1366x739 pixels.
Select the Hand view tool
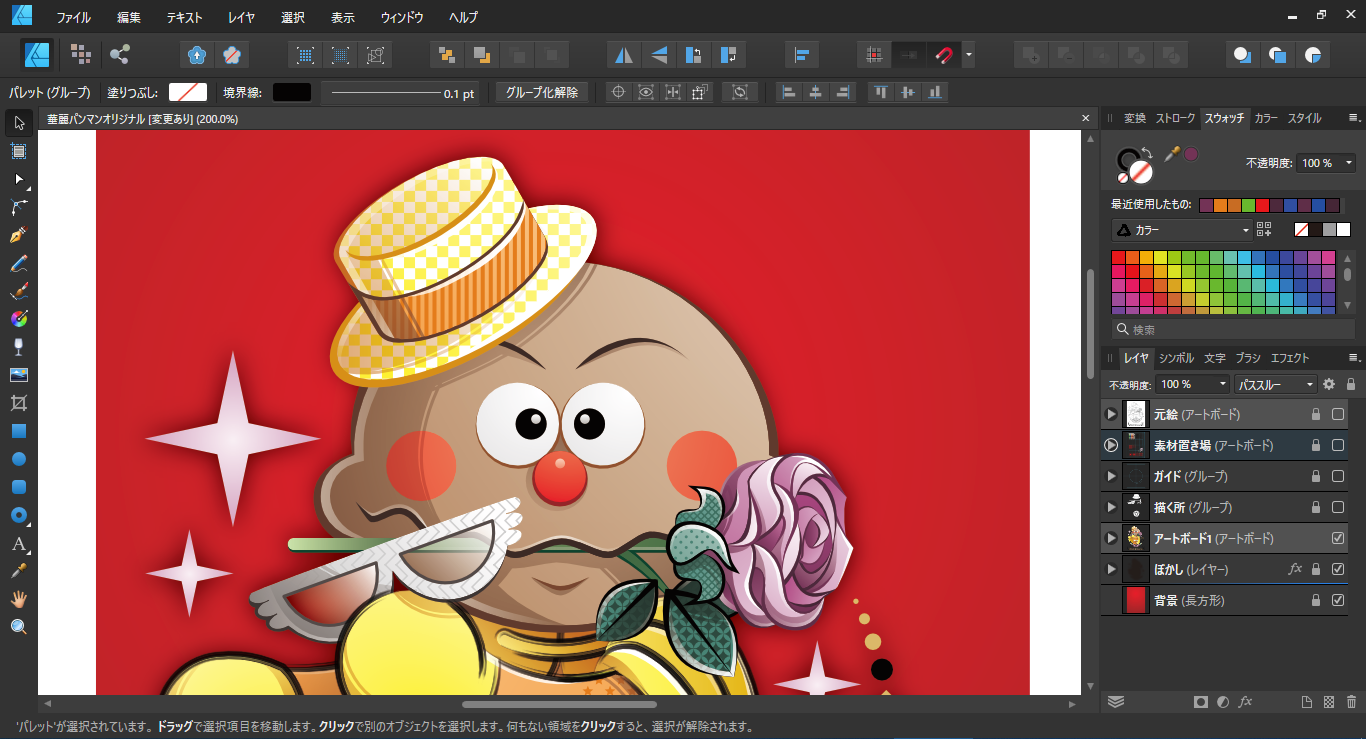pos(18,599)
